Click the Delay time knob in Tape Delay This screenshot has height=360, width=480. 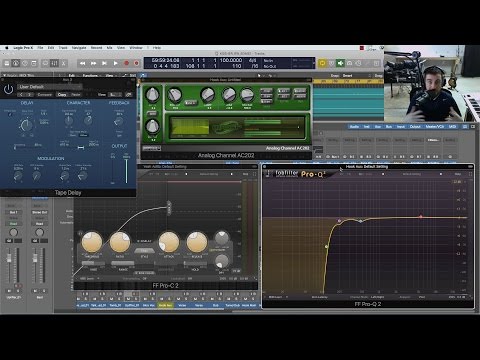coord(26,126)
